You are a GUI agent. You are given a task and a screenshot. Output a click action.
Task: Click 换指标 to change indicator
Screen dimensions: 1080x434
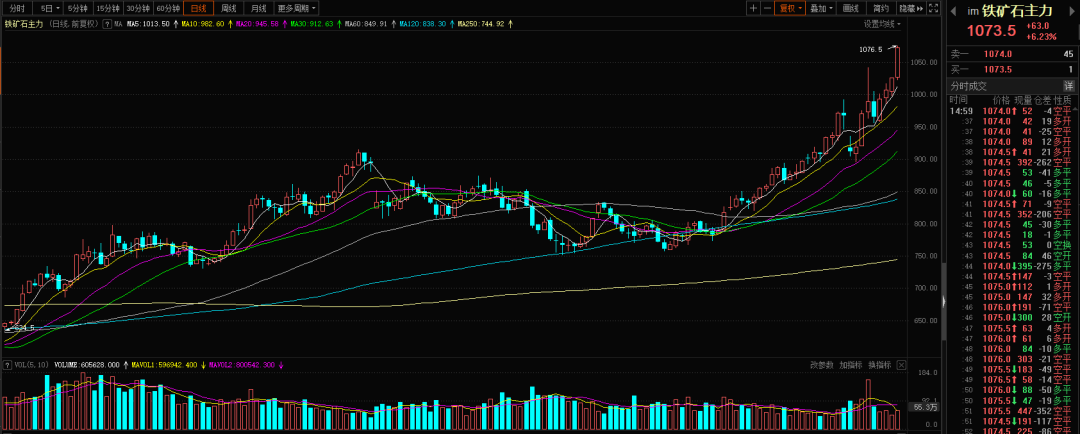(880, 364)
